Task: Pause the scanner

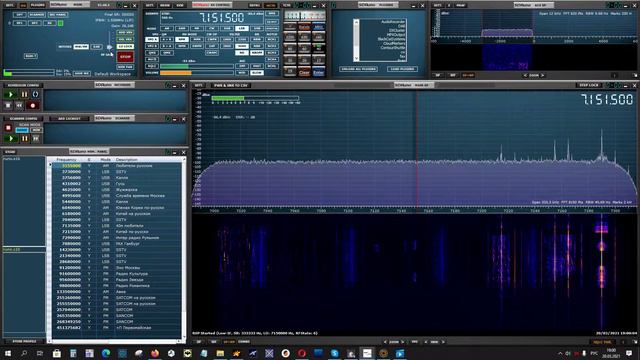Action: coord(24,139)
